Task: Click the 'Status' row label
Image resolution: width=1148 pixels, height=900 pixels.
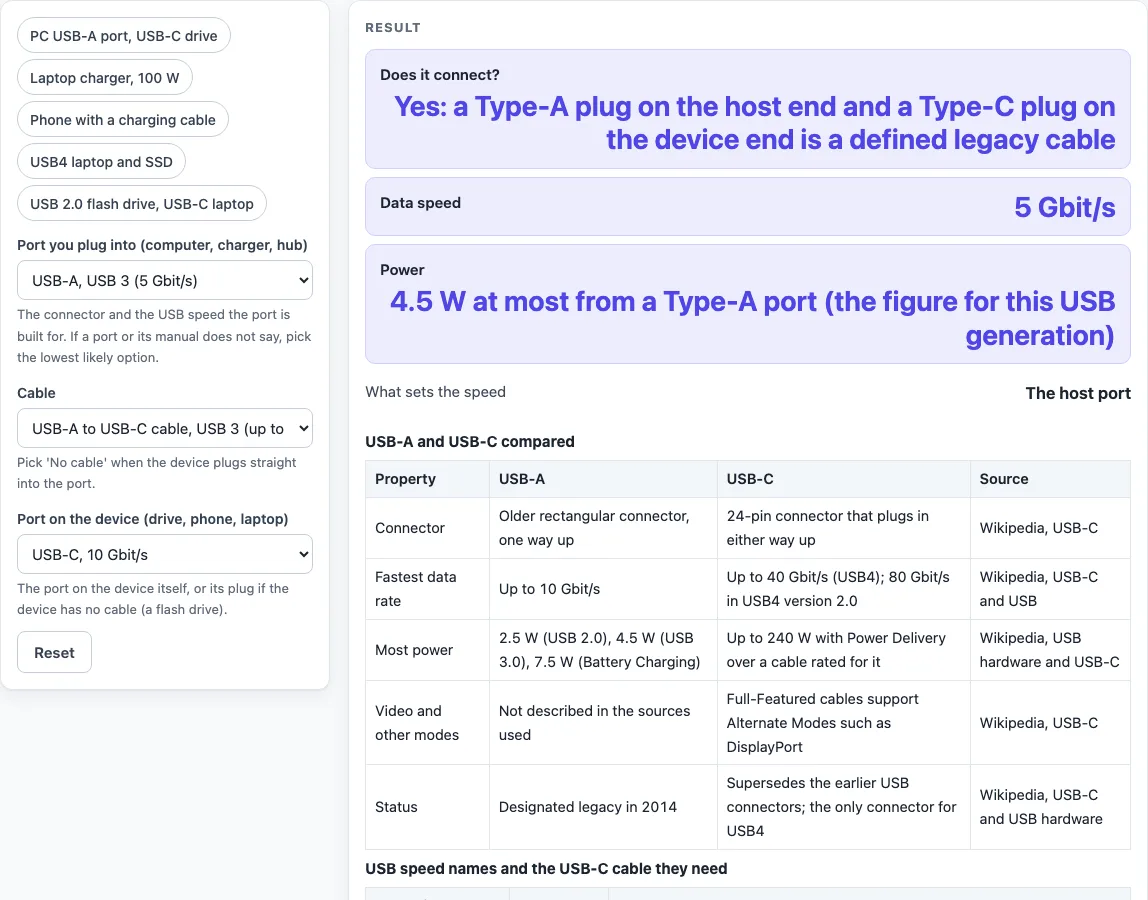Action: click(x=428, y=807)
